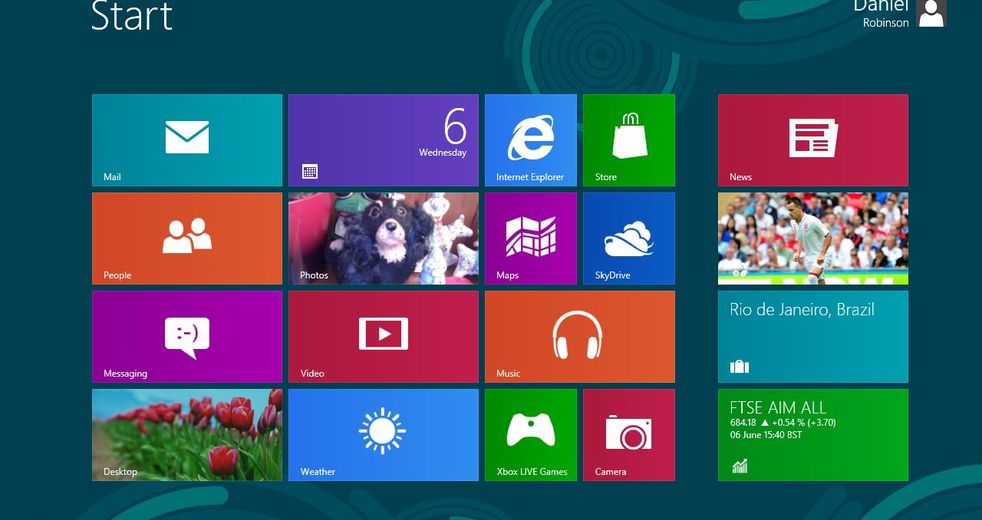Open the Camera tile
This screenshot has height=520, width=982.
click(629, 435)
